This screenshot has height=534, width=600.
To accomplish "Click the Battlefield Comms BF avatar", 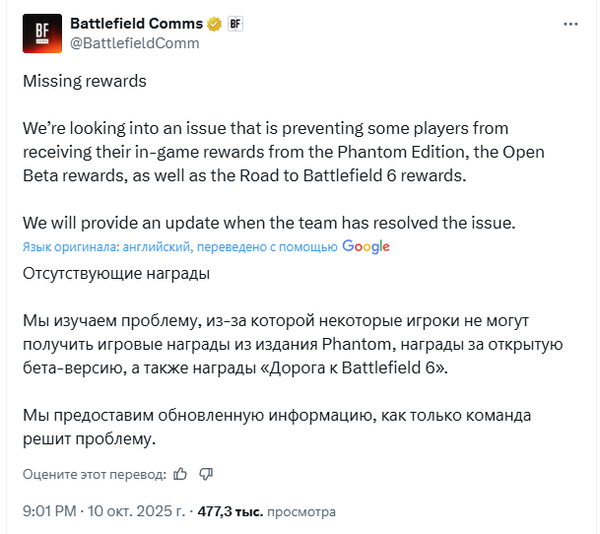I will [x=42, y=32].
